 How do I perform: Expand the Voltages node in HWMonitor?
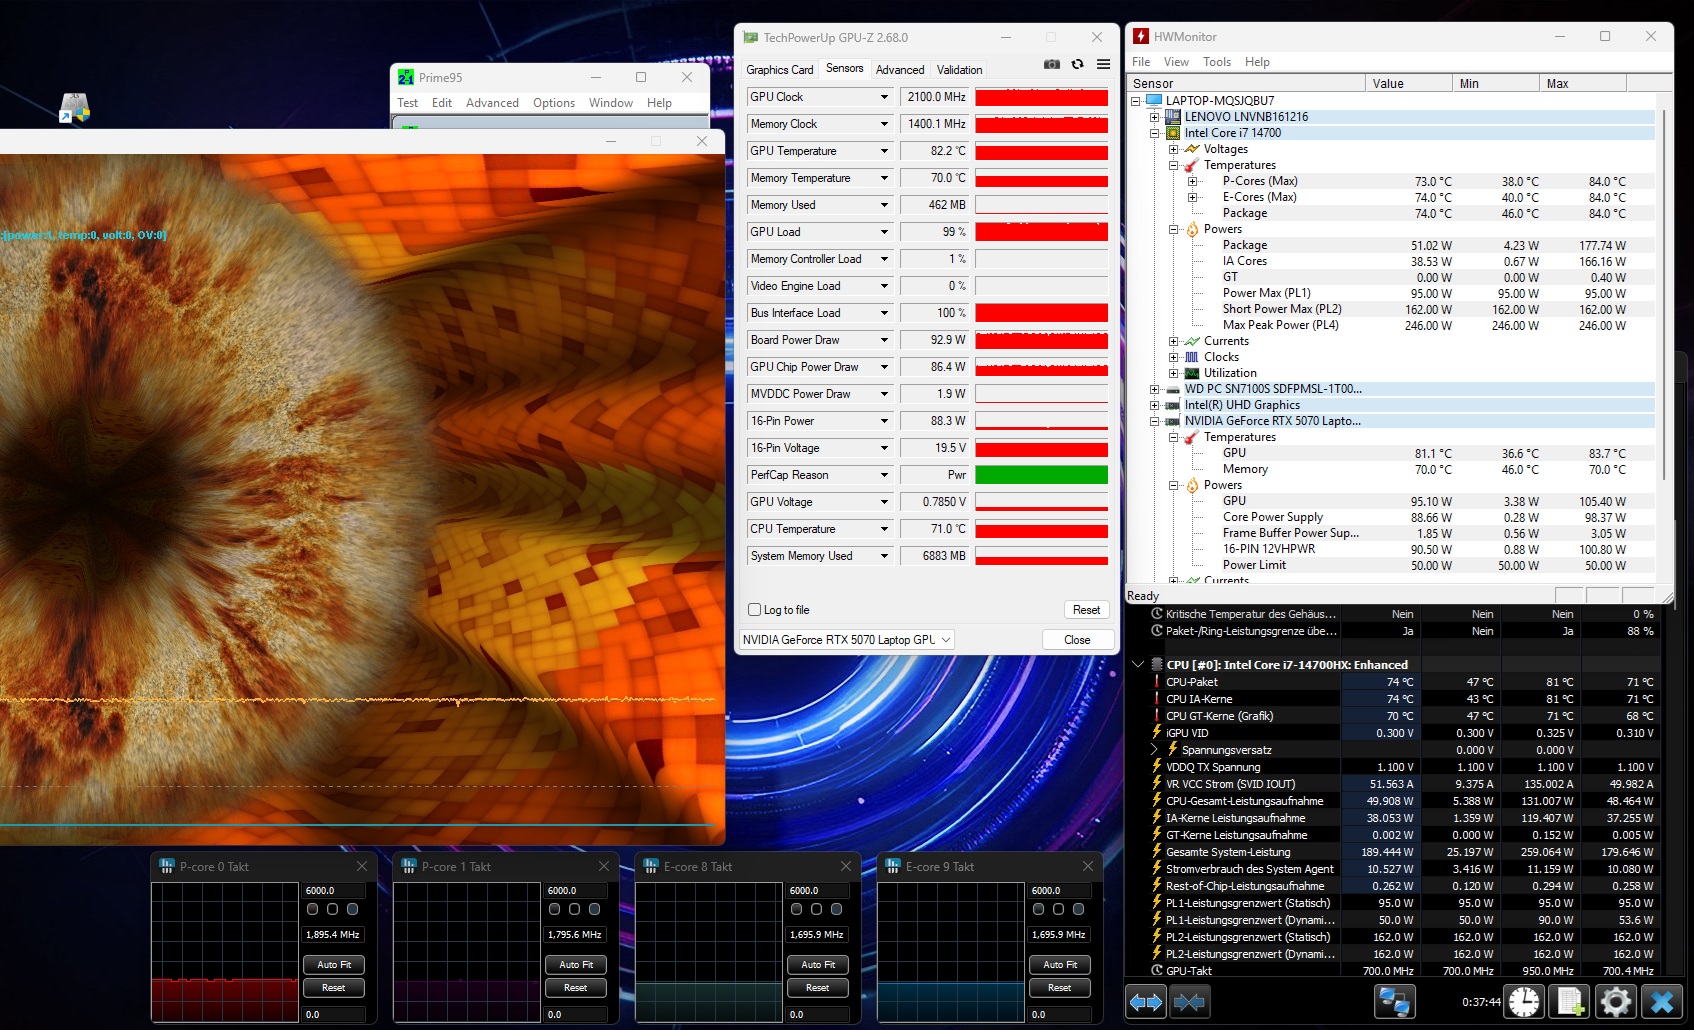[x=1174, y=149]
